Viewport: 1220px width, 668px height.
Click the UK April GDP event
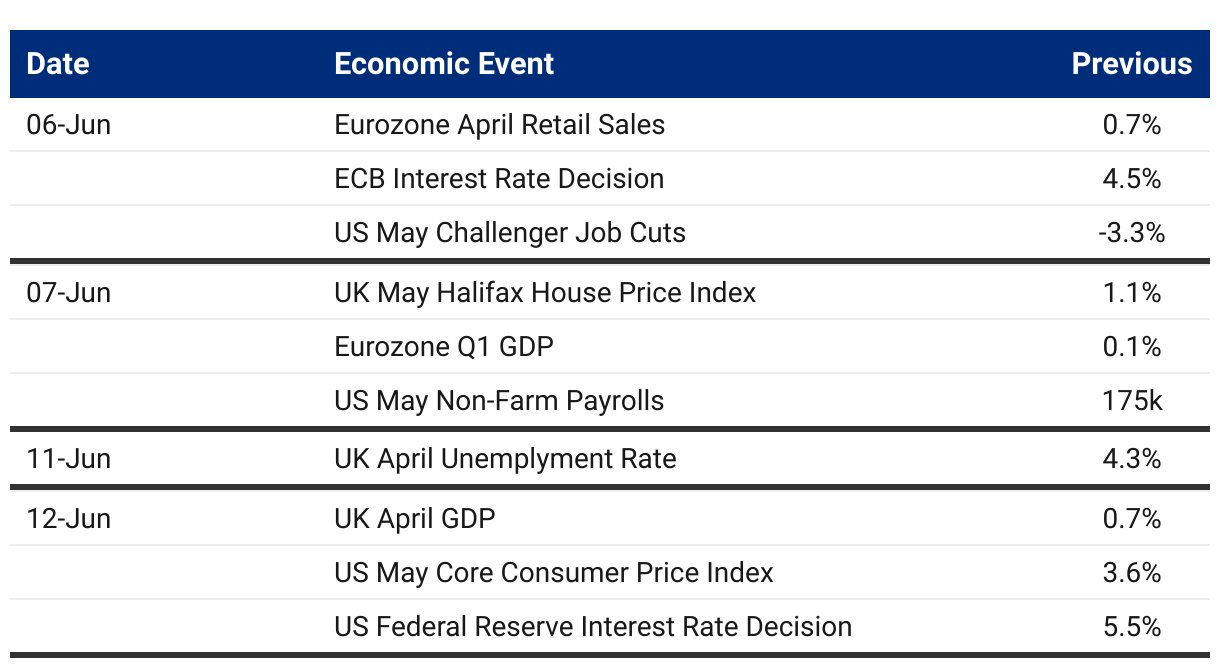point(416,519)
